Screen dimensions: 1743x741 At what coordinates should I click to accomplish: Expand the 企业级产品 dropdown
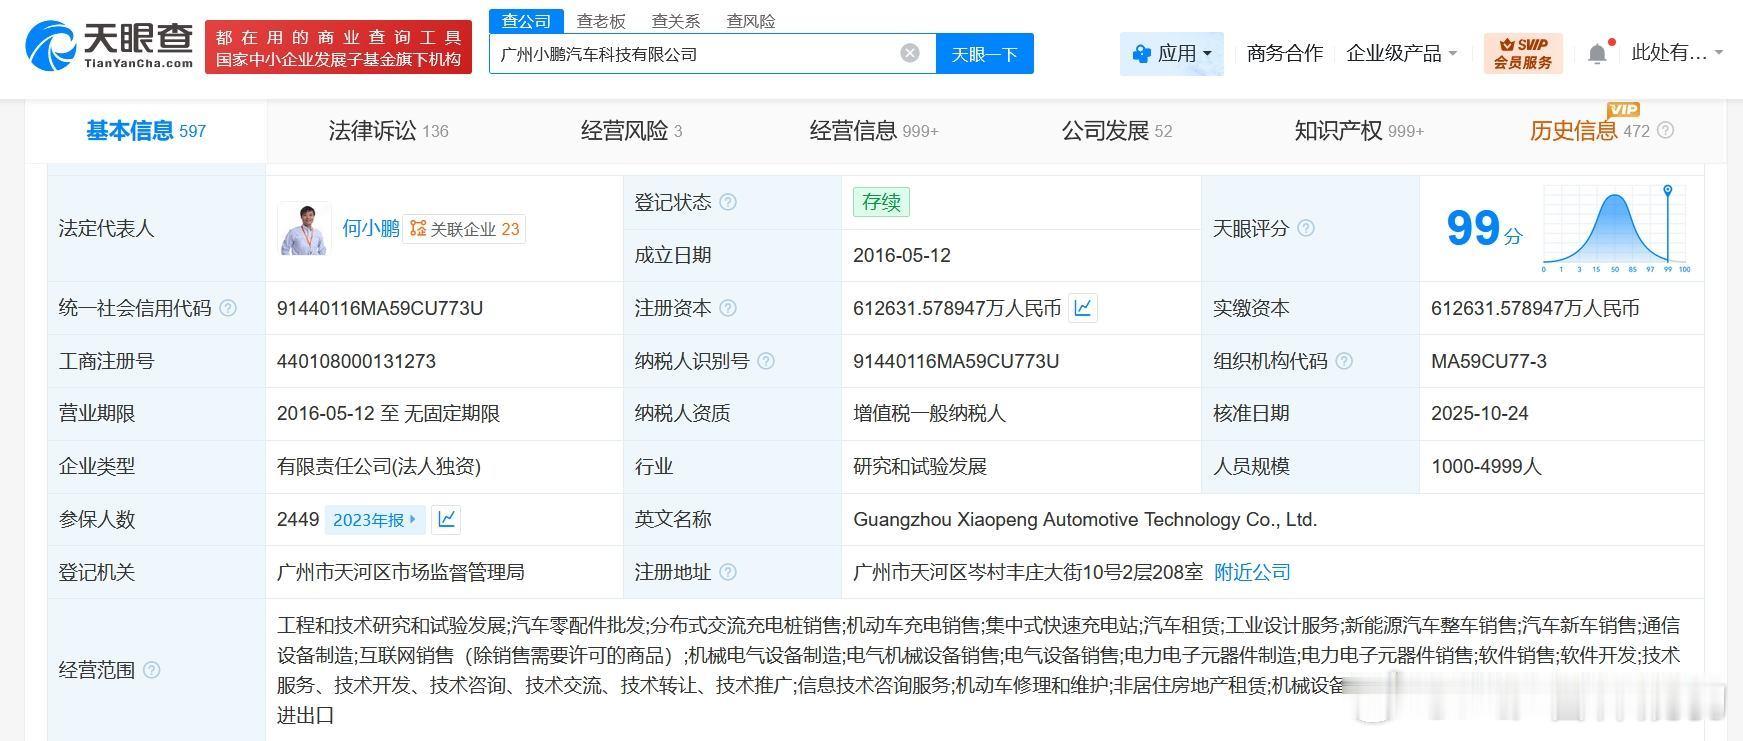pyautogui.click(x=1402, y=53)
